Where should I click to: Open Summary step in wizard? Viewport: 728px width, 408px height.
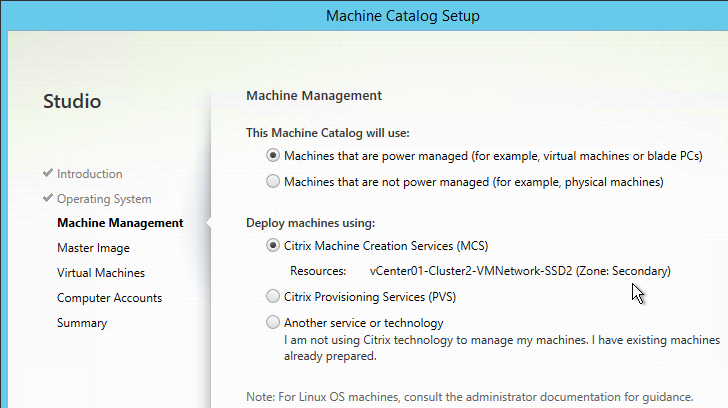click(x=82, y=323)
